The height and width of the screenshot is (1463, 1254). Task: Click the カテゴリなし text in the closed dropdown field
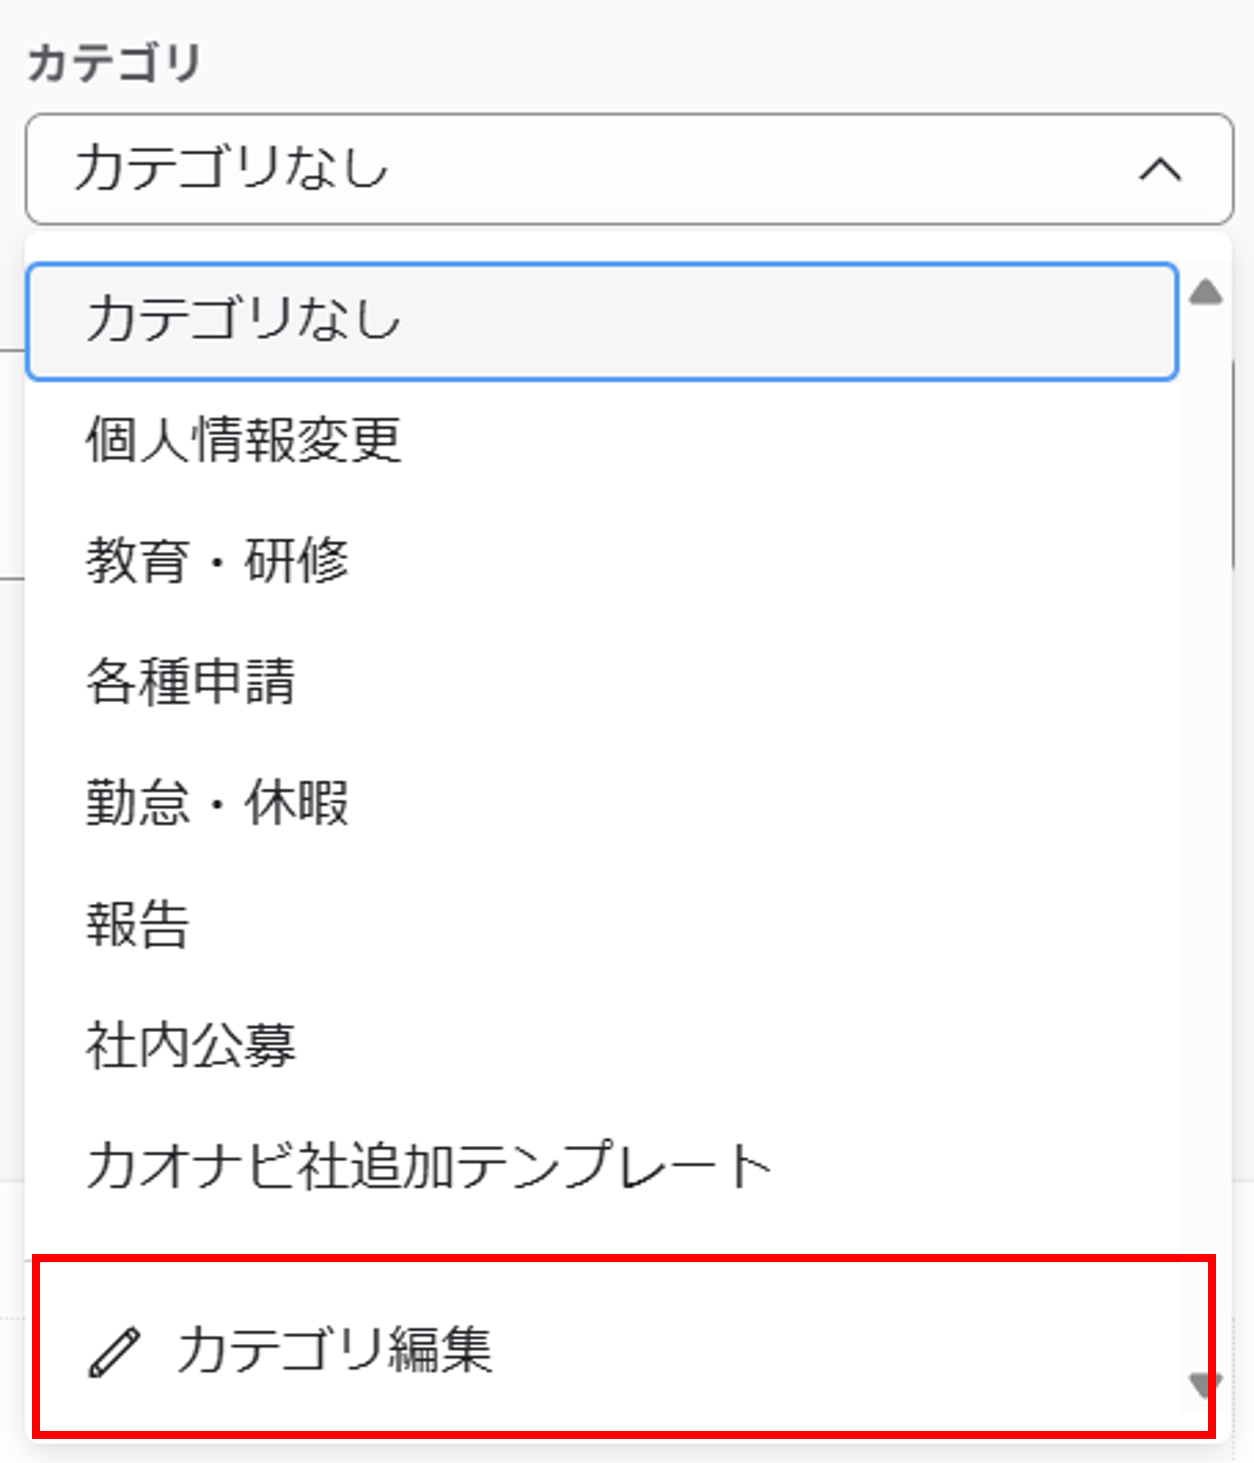coord(231,167)
